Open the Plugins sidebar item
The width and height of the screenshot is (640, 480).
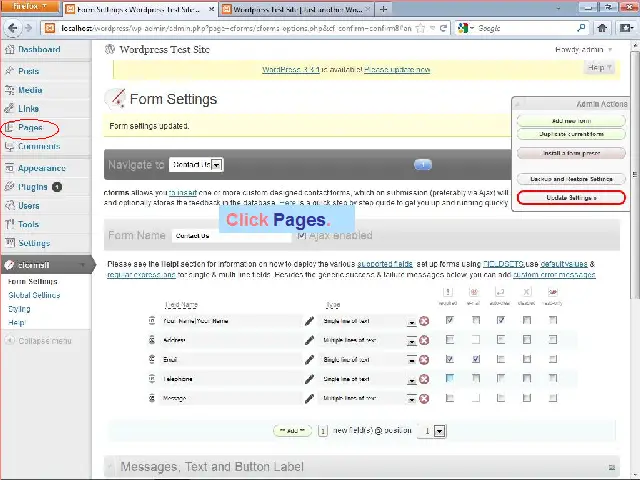[33, 187]
